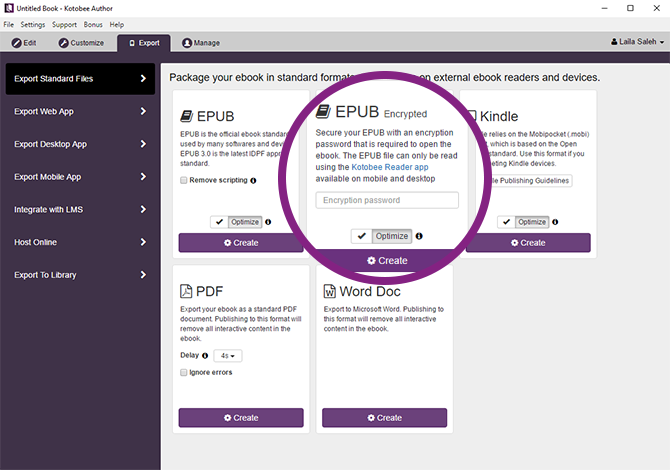The image size is (670, 470).
Task: Open the Settings menu
Action: pos(33,24)
